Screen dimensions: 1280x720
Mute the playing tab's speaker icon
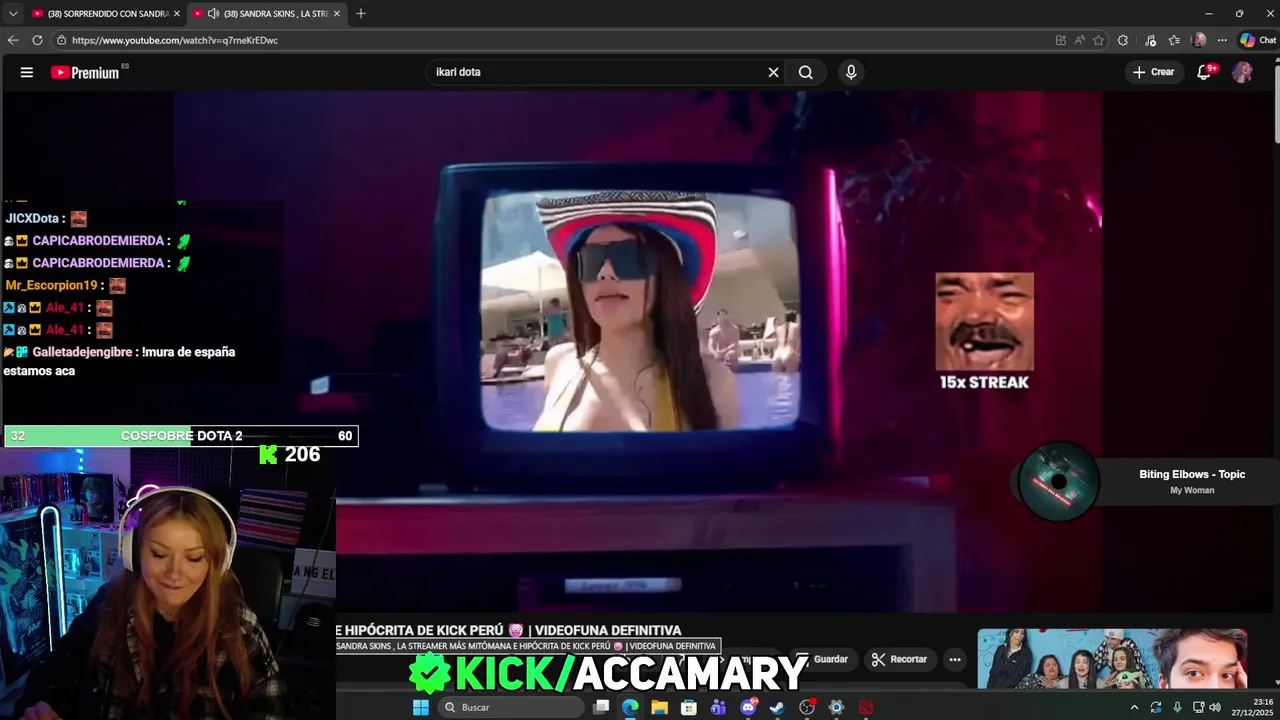[213, 14]
